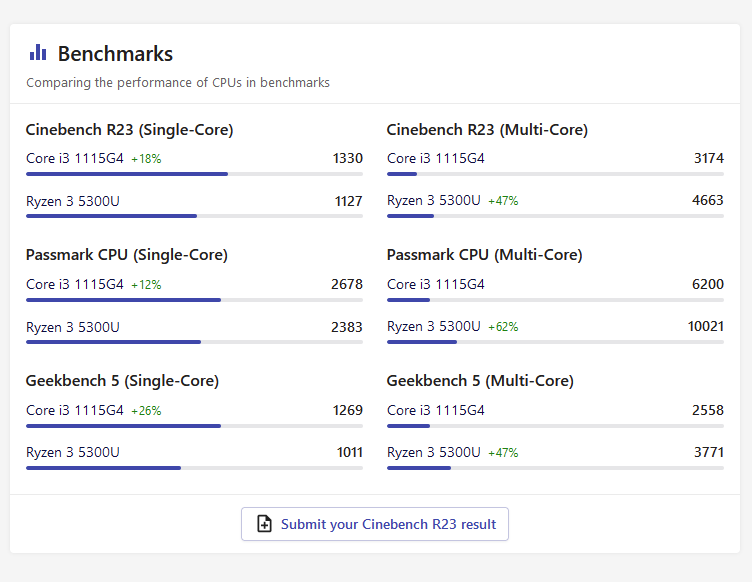Click the score value 10021
The height and width of the screenshot is (582, 752).
coord(706,326)
